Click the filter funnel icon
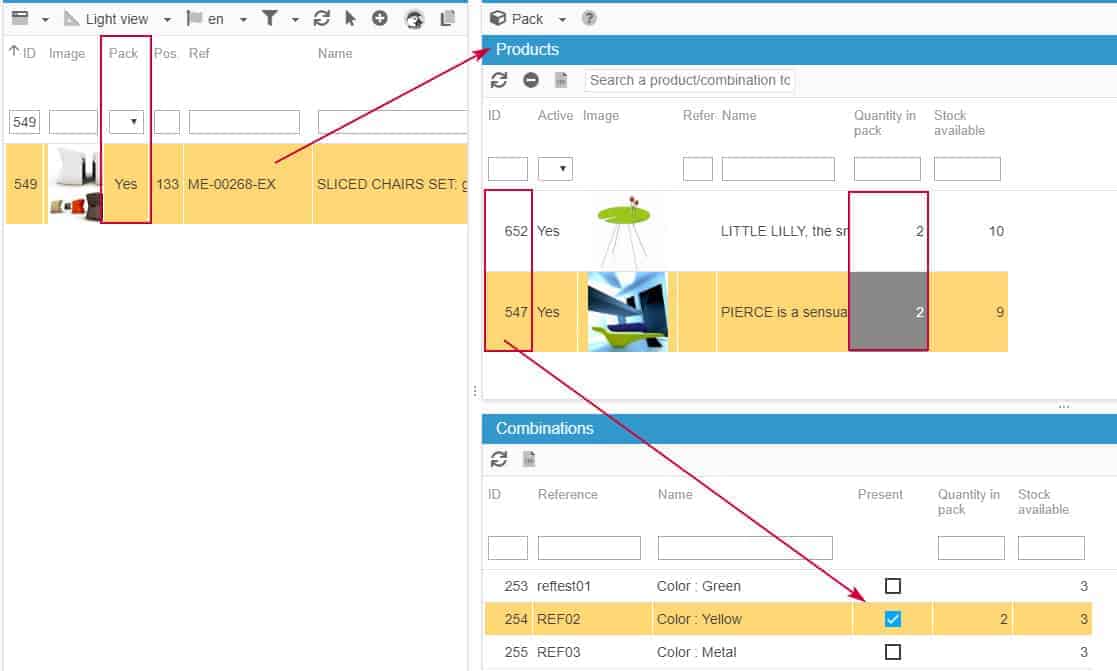1117x671 pixels. 270,19
